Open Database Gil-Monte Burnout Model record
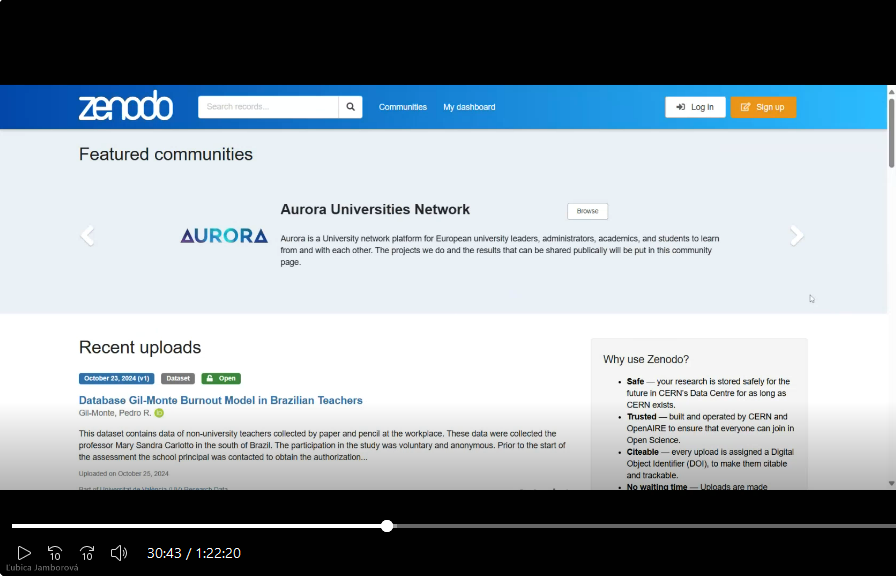896x576 pixels. pos(221,400)
